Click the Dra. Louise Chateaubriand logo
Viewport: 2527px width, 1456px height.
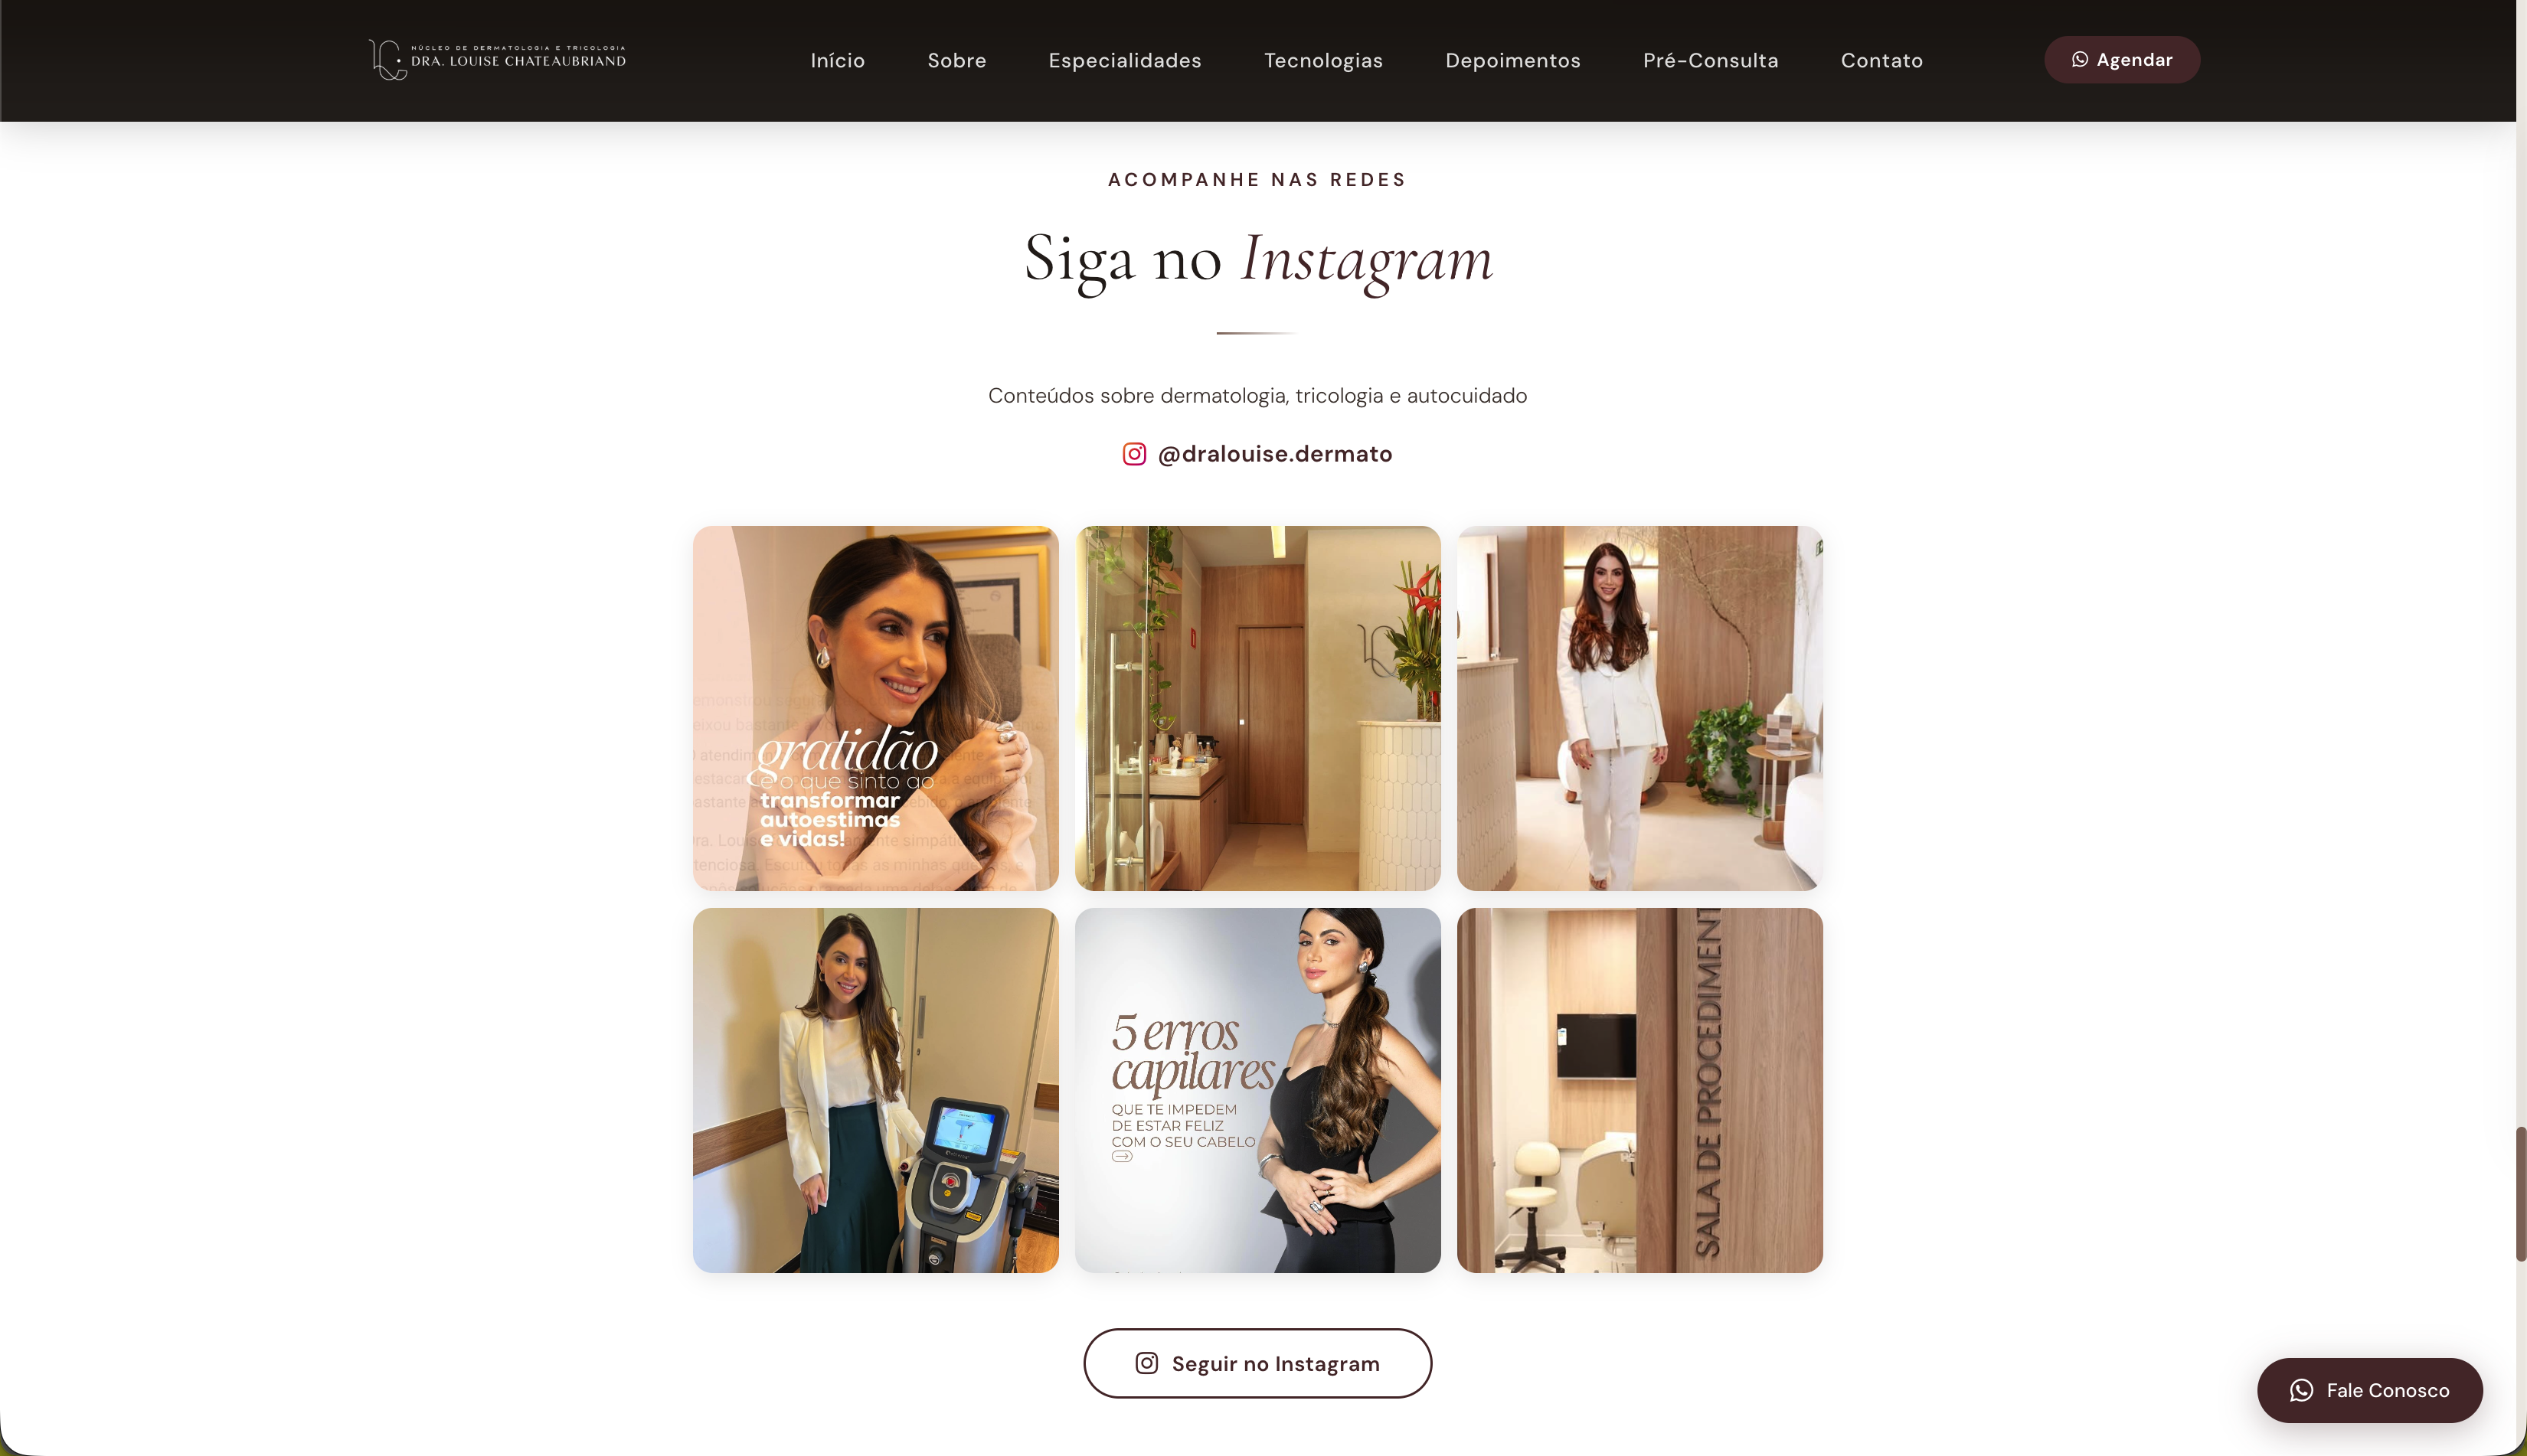497,60
